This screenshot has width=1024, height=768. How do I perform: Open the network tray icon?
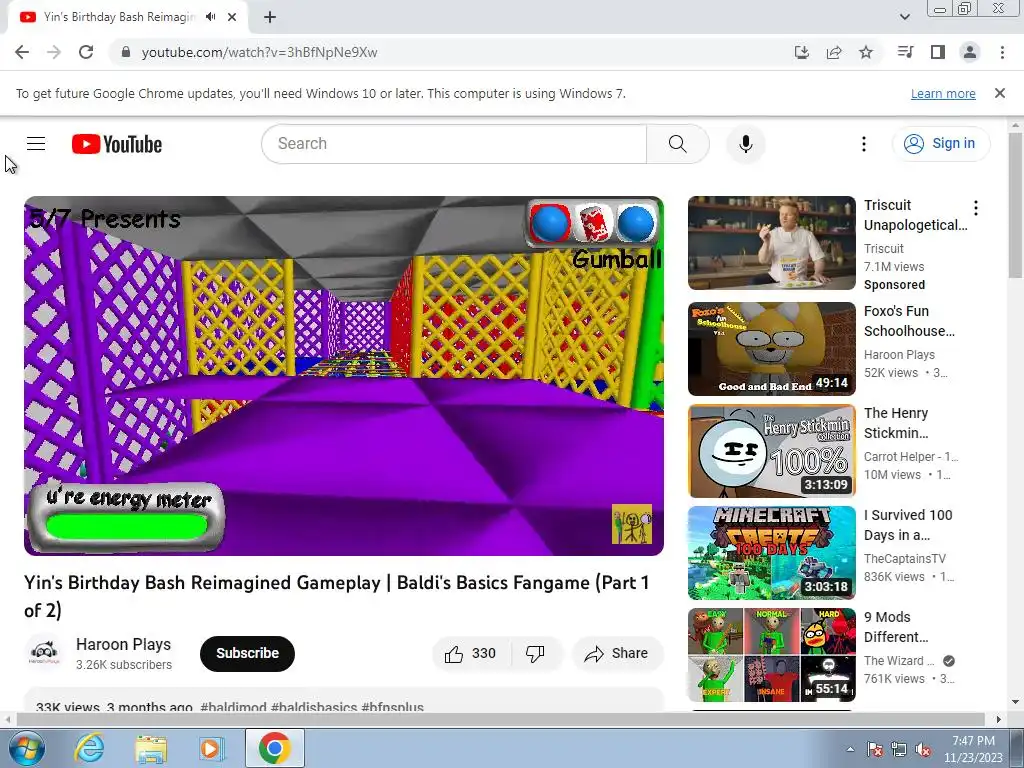pos(899,749)
